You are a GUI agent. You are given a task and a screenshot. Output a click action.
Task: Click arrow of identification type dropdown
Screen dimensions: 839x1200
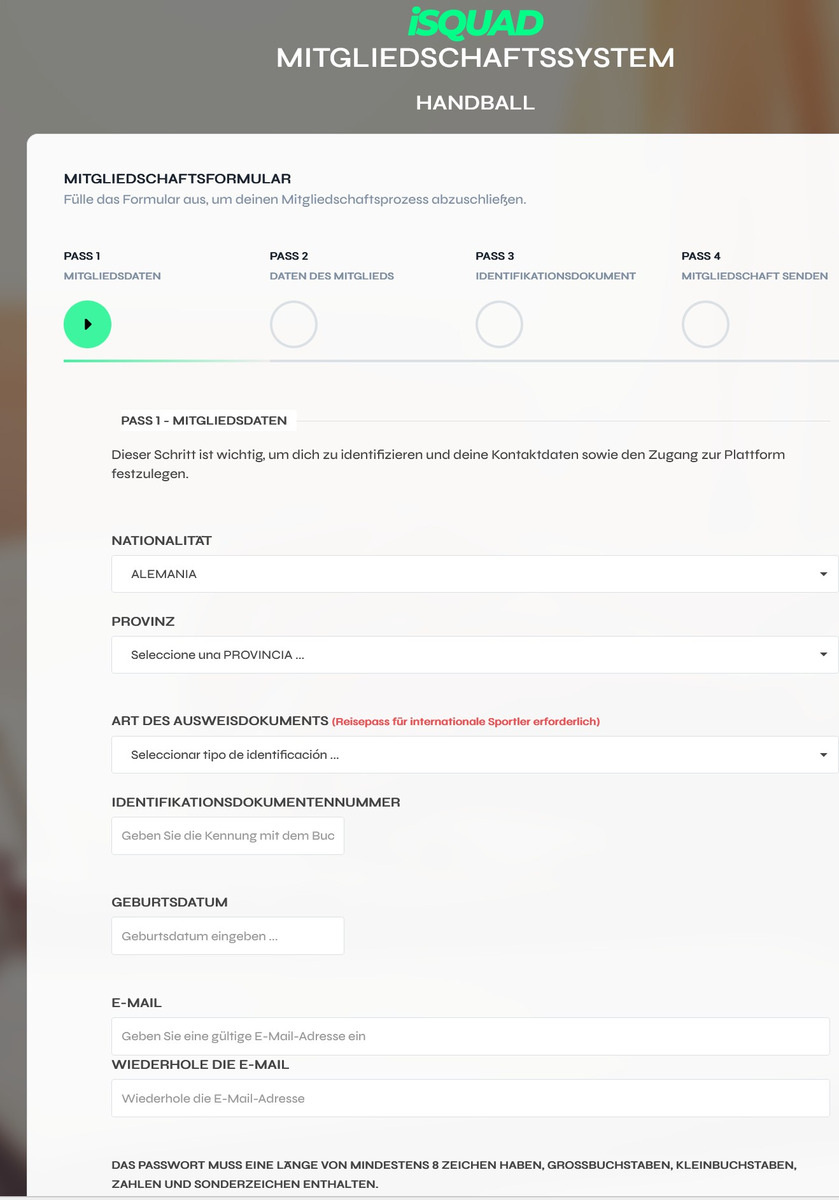(822, 755)
